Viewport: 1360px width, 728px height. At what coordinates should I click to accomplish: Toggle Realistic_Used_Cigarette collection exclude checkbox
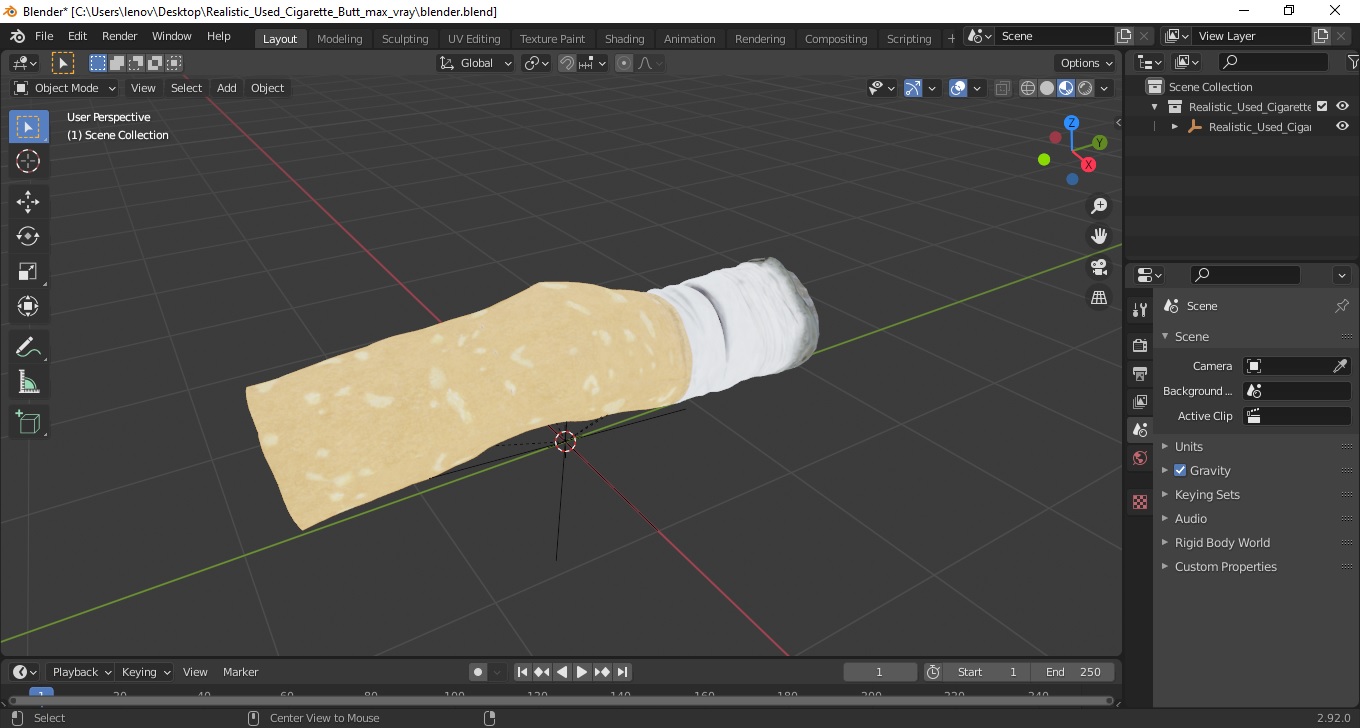pos(1322,106)
